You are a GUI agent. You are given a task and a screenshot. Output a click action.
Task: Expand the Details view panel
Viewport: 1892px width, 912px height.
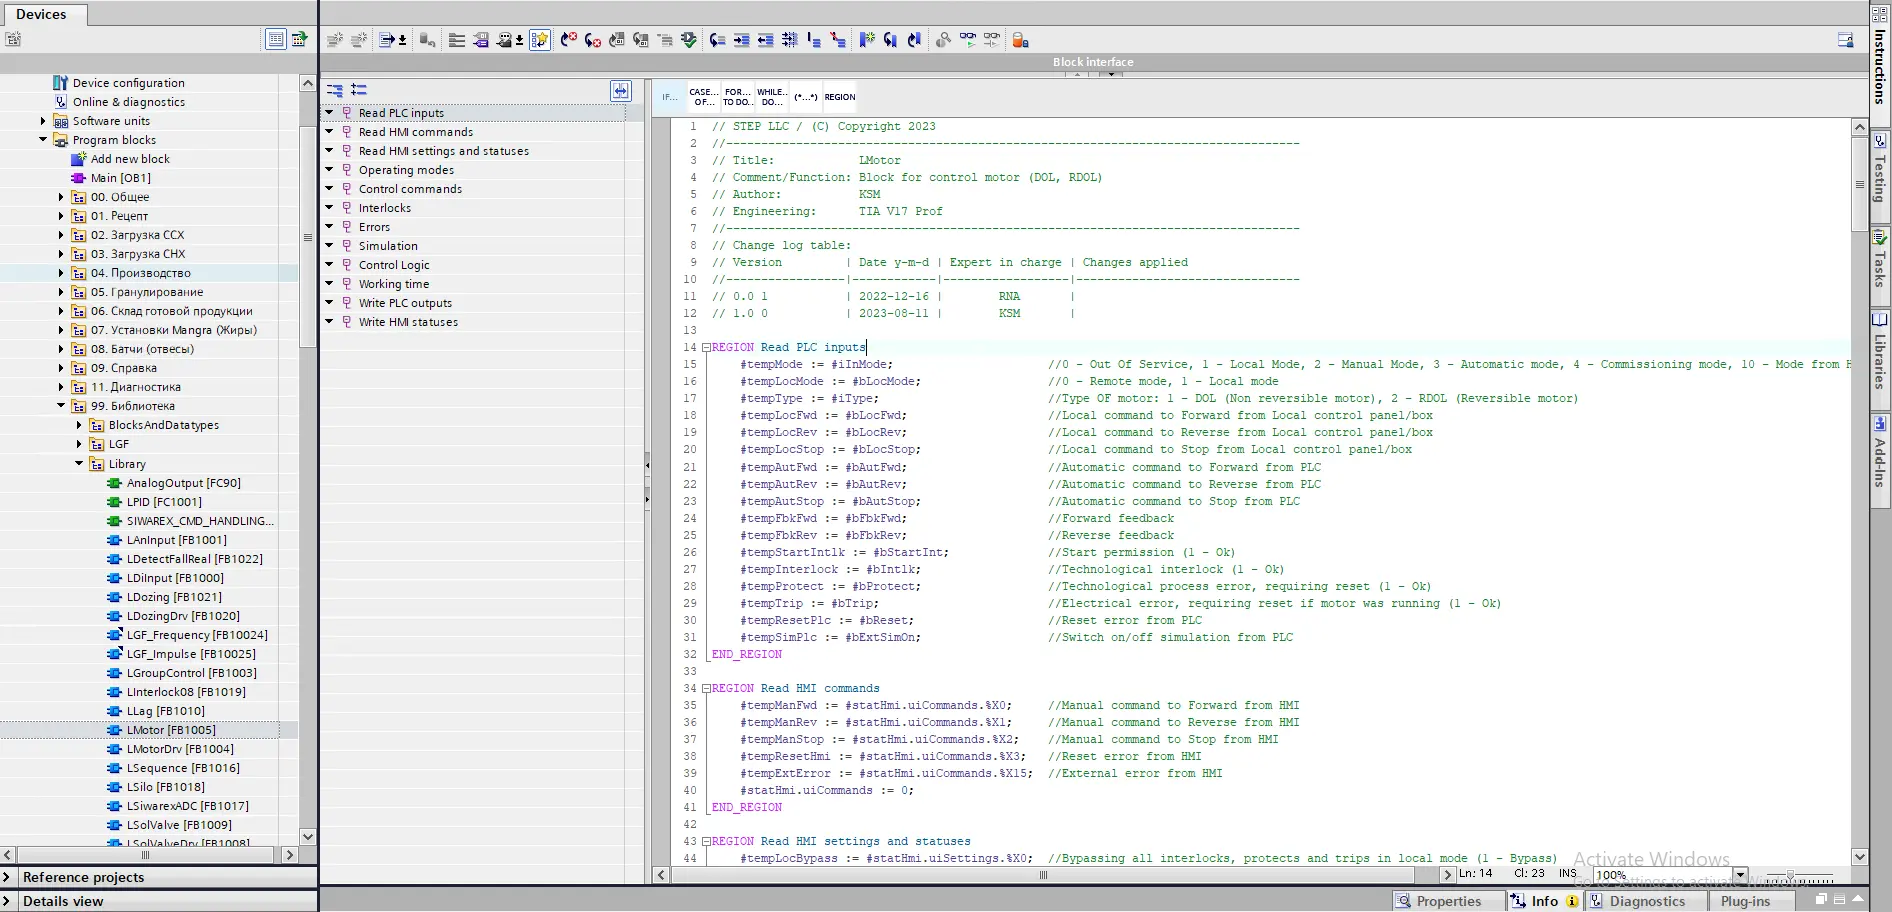coord(6,901)
